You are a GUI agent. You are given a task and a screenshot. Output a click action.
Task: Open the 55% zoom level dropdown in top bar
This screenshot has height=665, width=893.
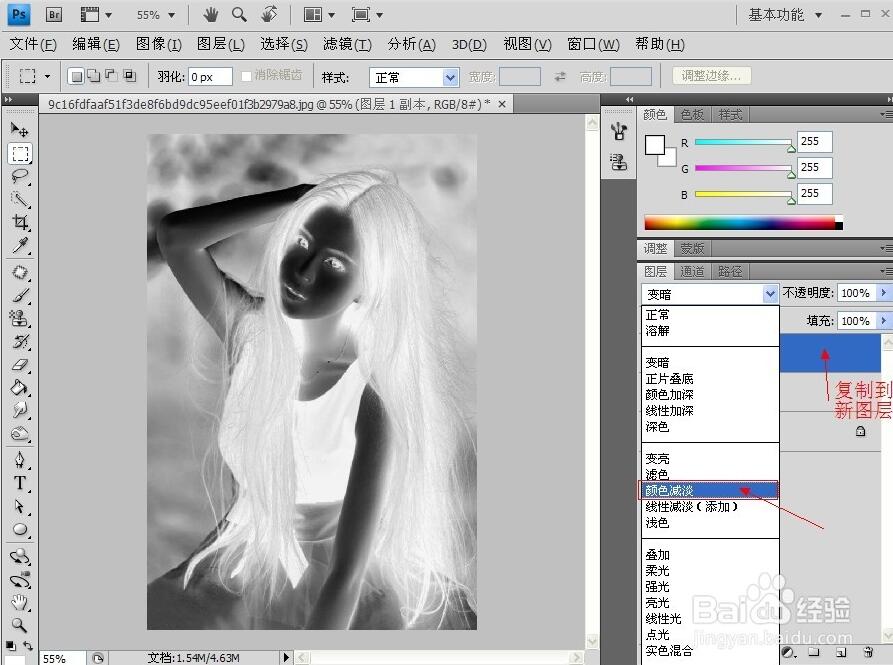pyautogui.click(x=155, y=15)
